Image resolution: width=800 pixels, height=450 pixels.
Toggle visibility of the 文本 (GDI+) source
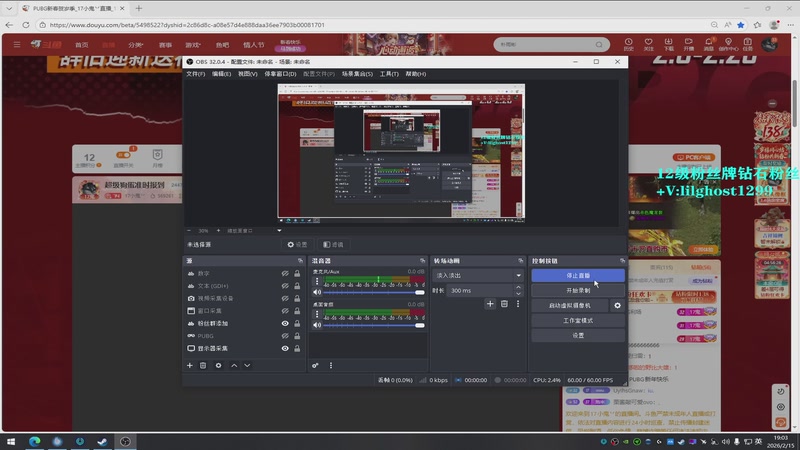[x=285, y=286]
